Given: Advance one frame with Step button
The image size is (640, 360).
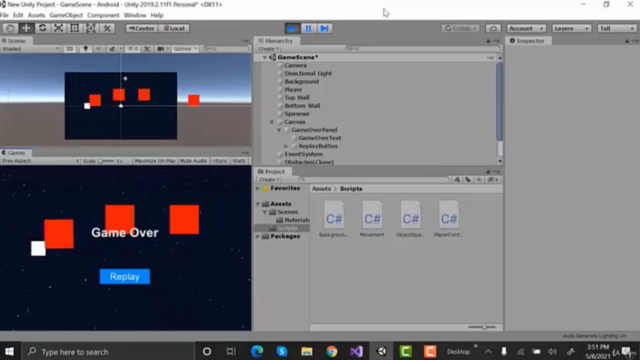Looking at the screenshot, I should (324, 29).
